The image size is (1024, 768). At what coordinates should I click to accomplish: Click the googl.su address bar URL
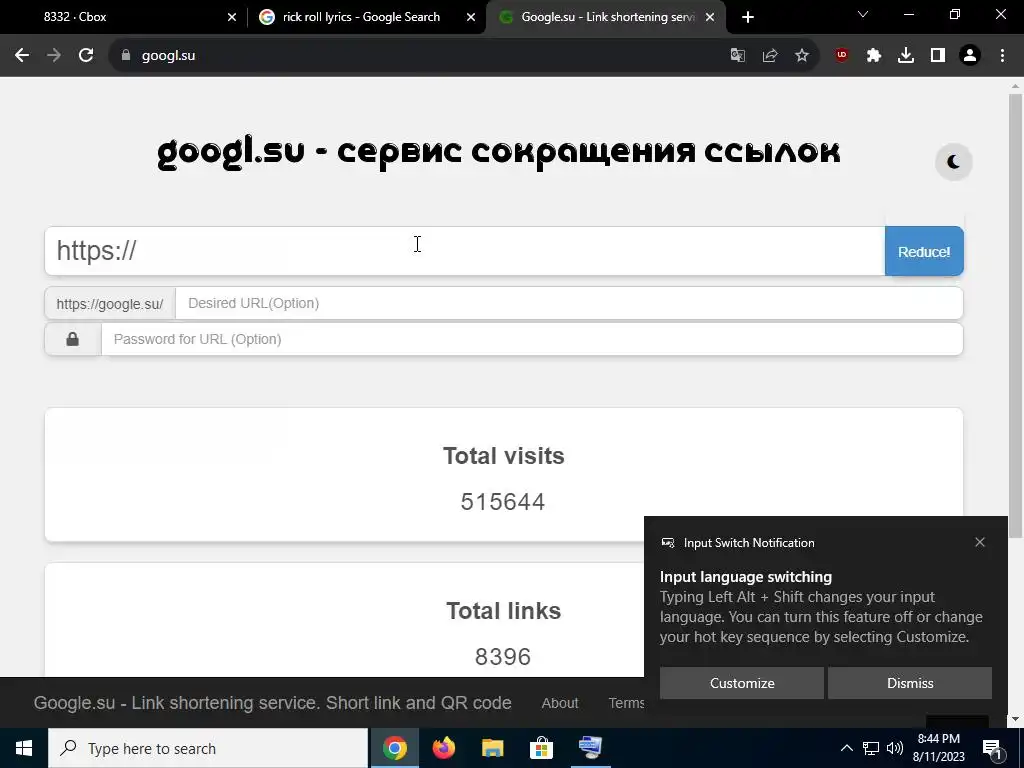tap(168, 56)
